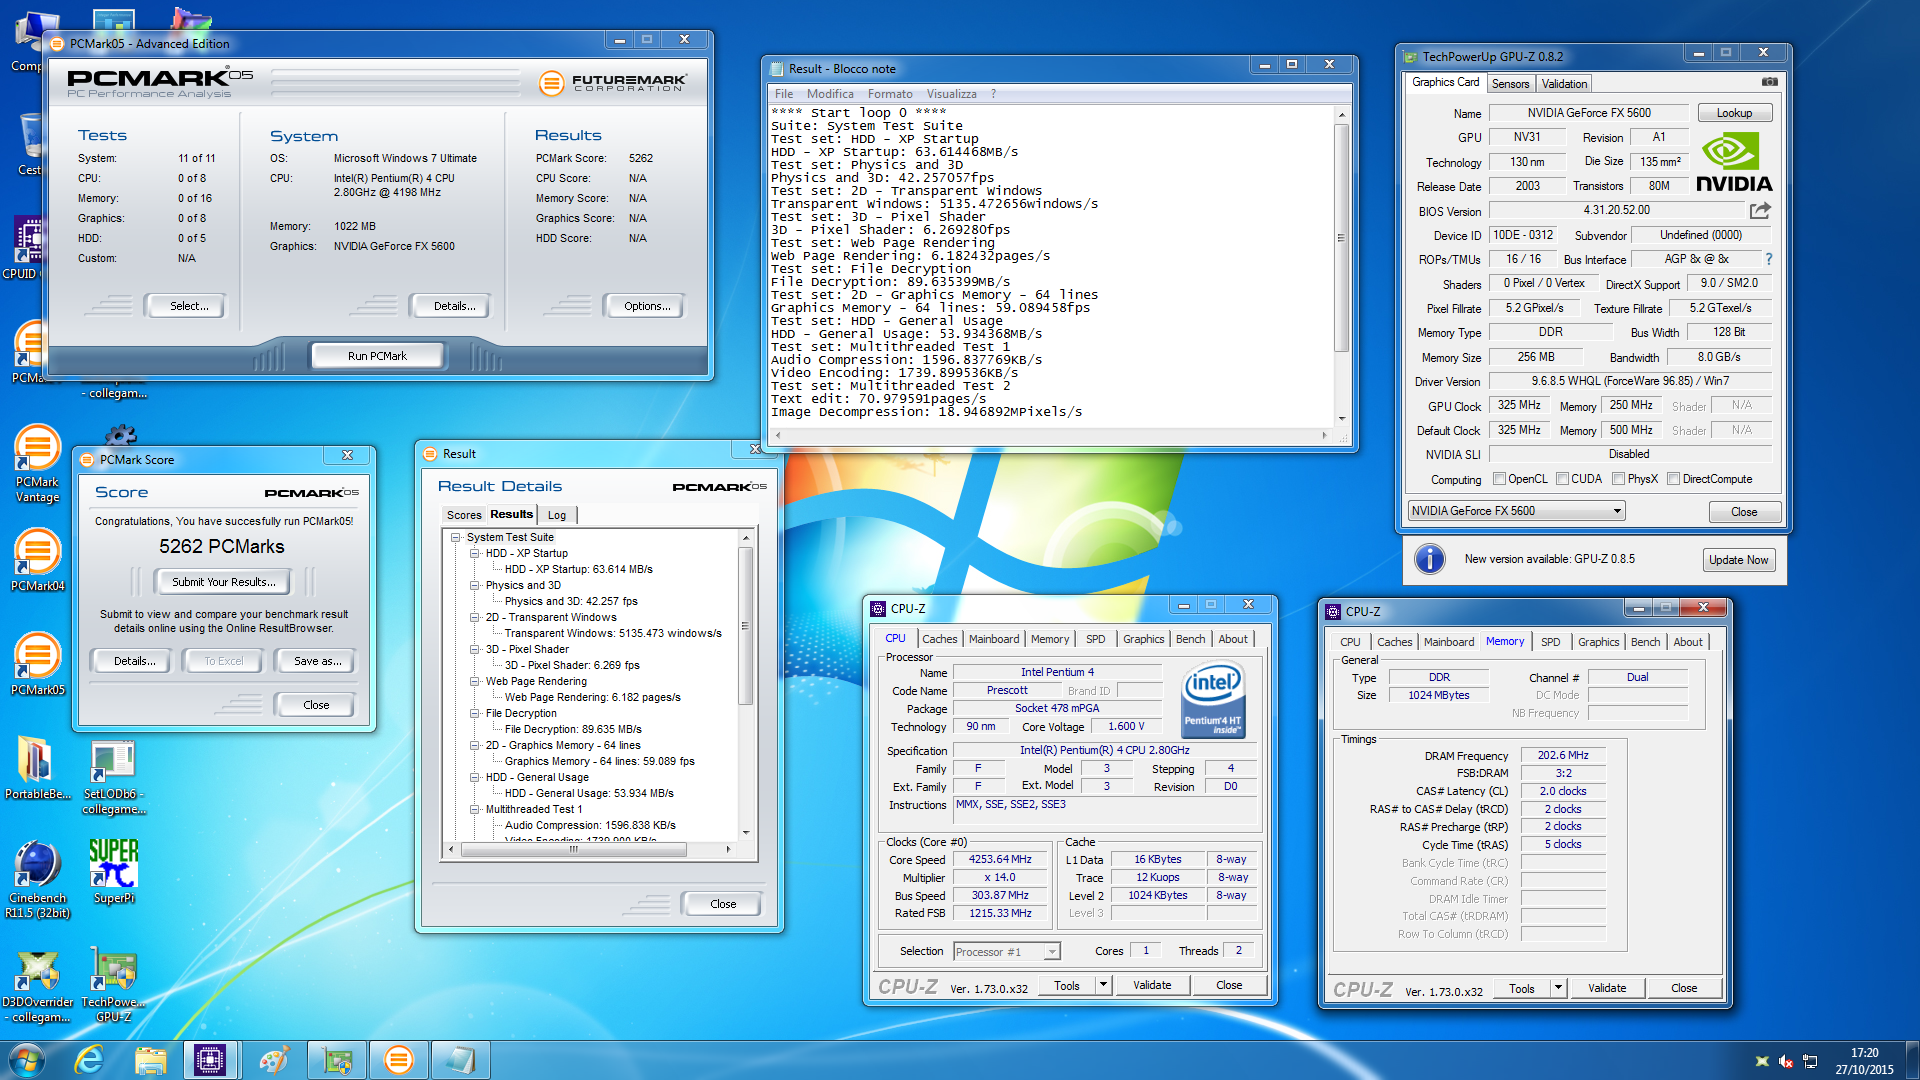Switch to Validation tab in GPU-Z
The image size is (1920, 1080).
pos(1564,84)
